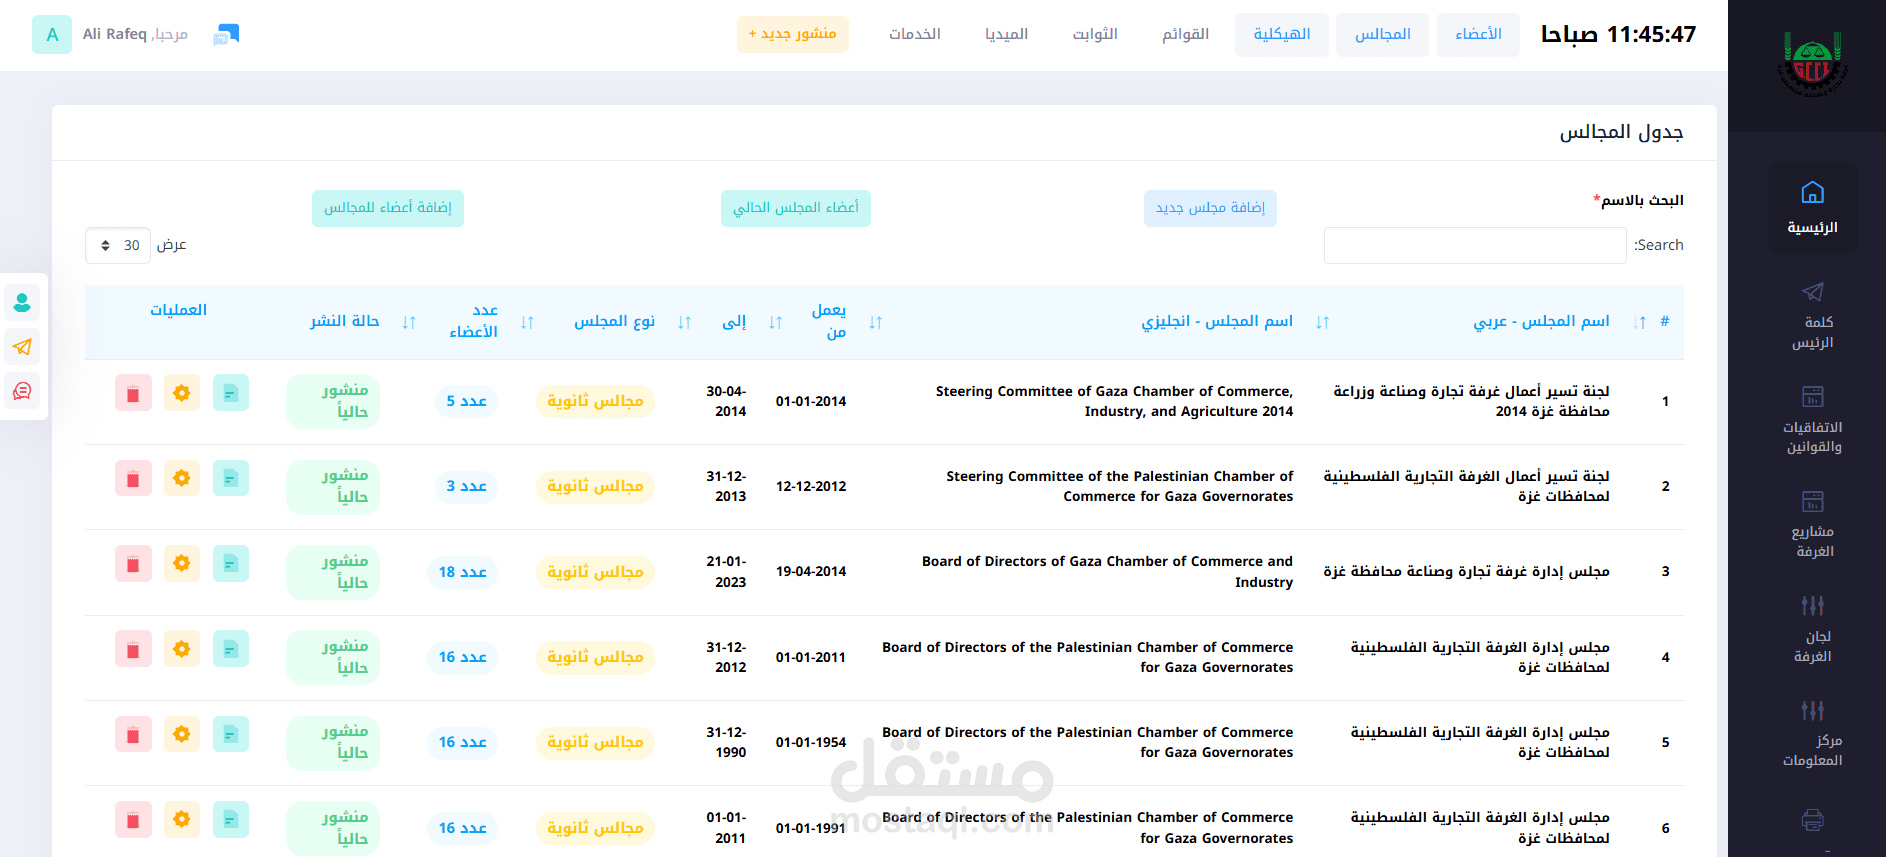The width and height of the screenshot is (1886, 857).
Task: Open the الرئيسية home item in the sidebar
Action: click(x=1812, y=208)
